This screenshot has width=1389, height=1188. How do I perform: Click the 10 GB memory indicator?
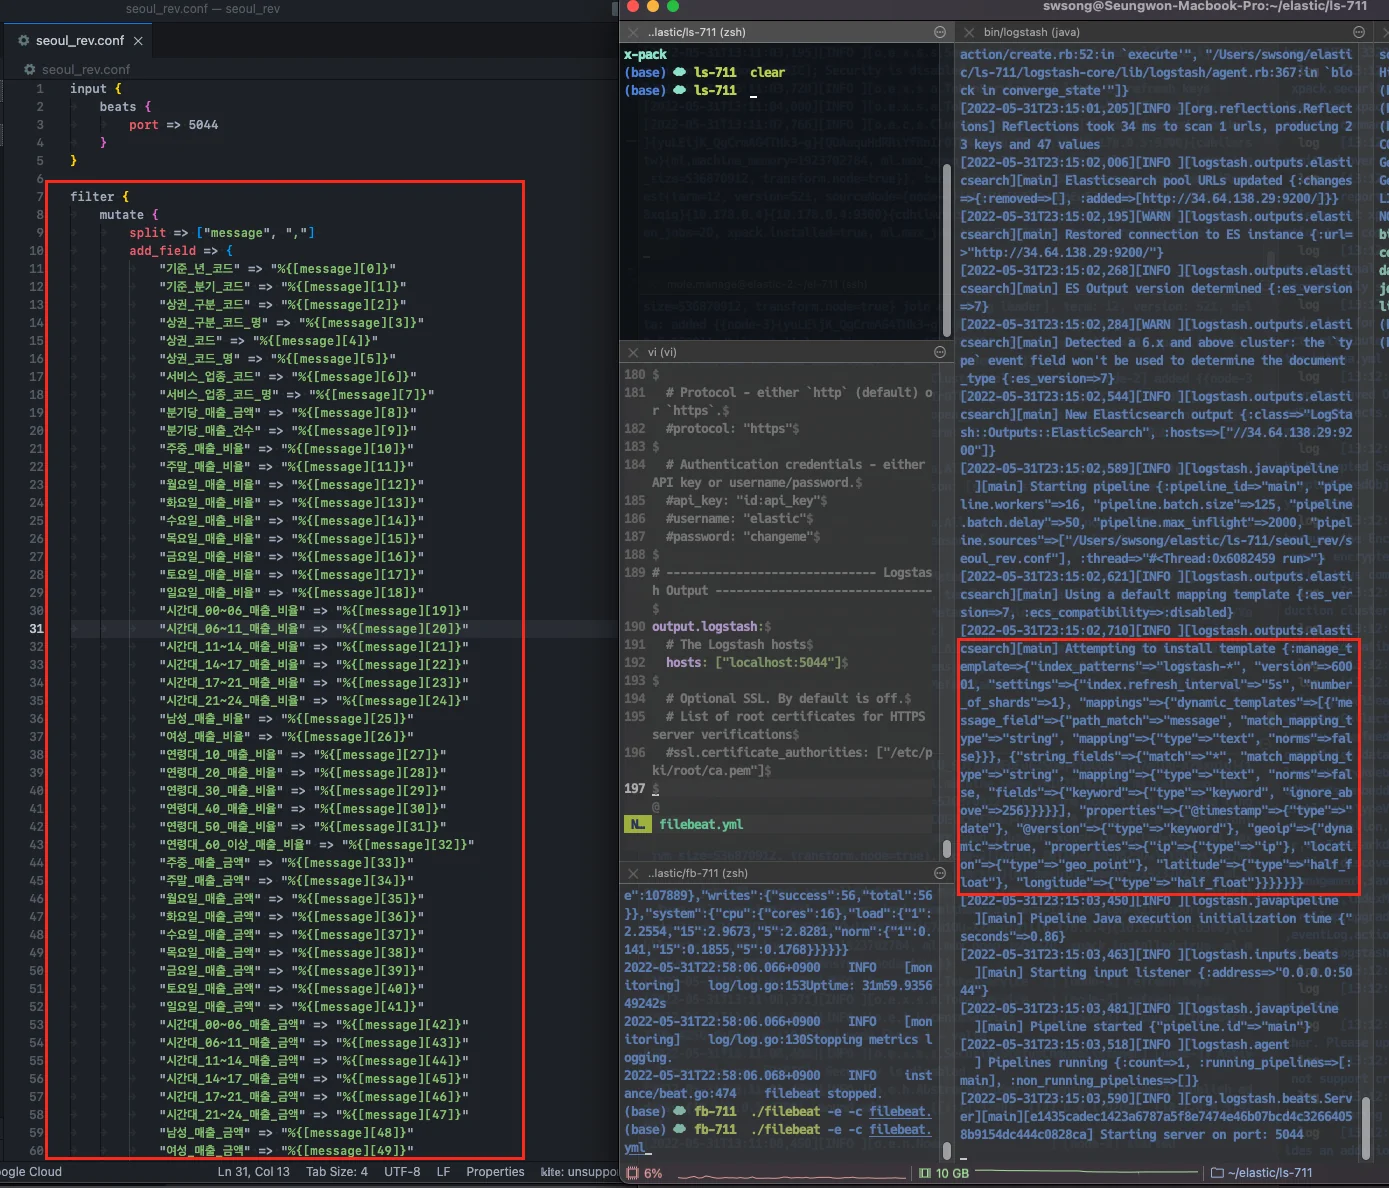click(944, 1173)
